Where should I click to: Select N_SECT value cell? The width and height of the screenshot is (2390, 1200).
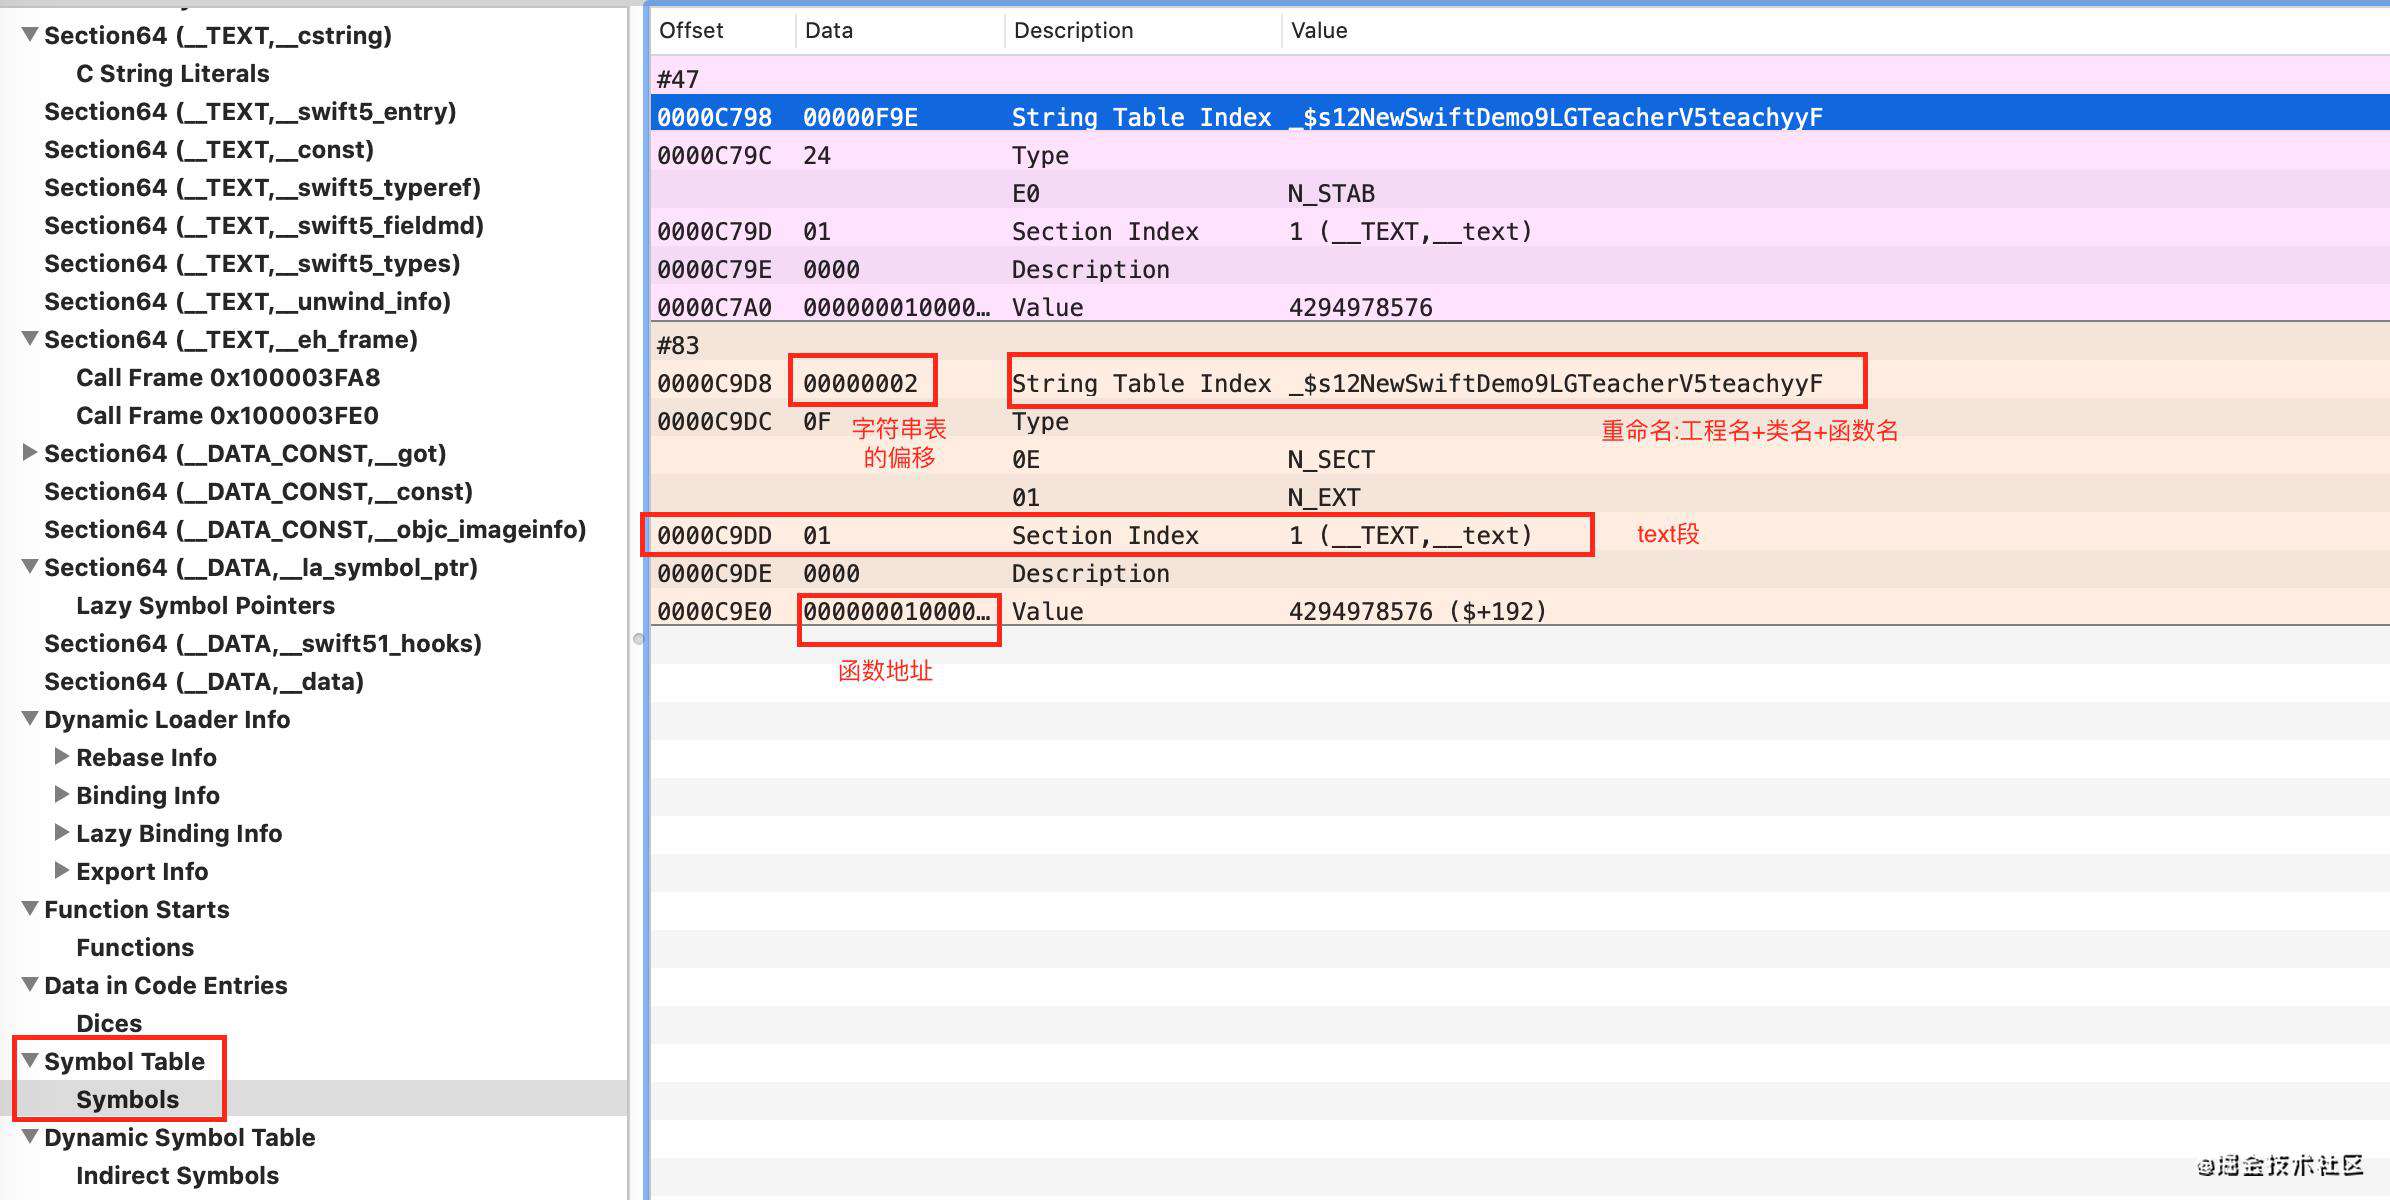1331,459
